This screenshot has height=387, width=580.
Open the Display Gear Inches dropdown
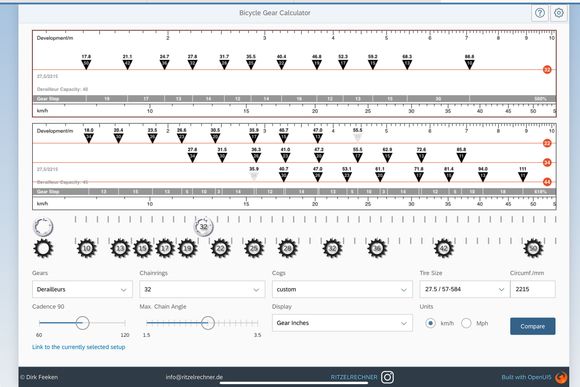tap(342, 323)
